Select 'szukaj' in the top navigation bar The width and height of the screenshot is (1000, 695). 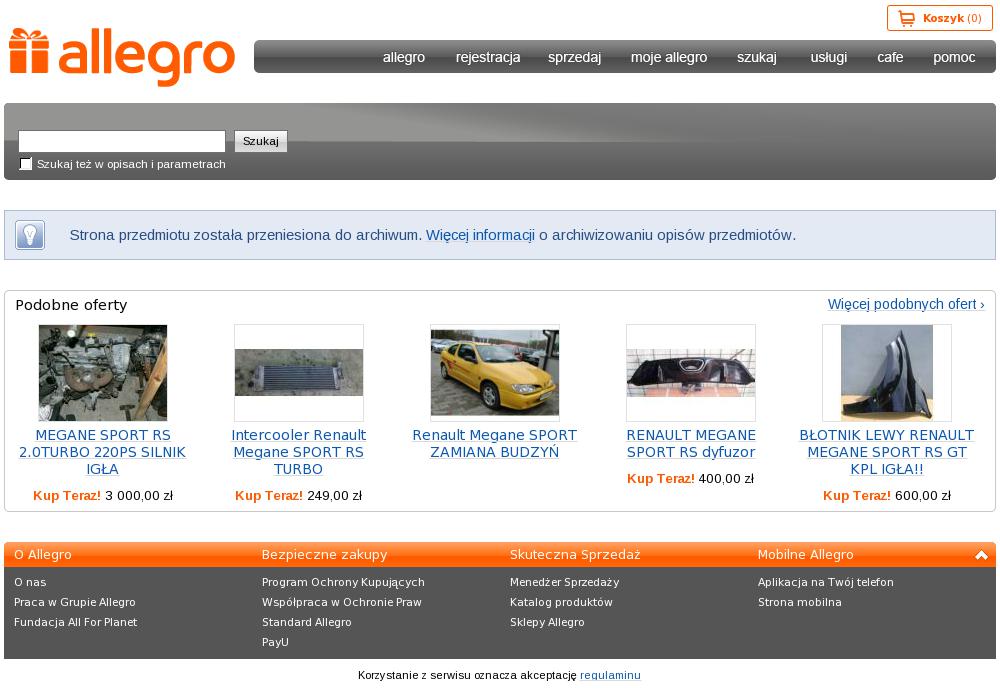pyautogui.click(x=757, y=57)
